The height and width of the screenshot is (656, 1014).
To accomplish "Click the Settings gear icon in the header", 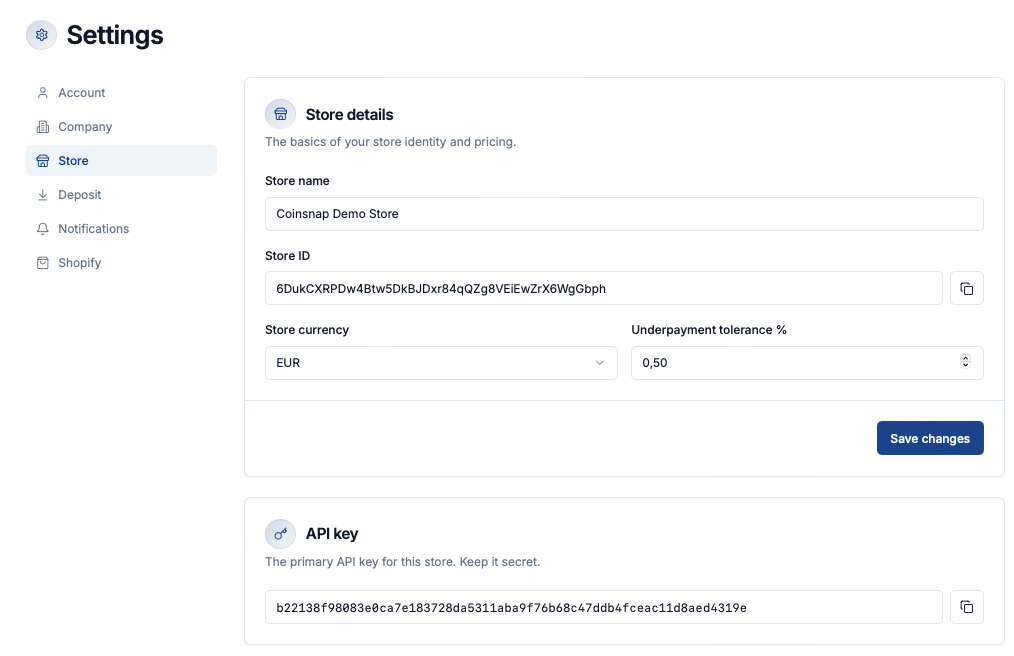I will coord(41,35).
